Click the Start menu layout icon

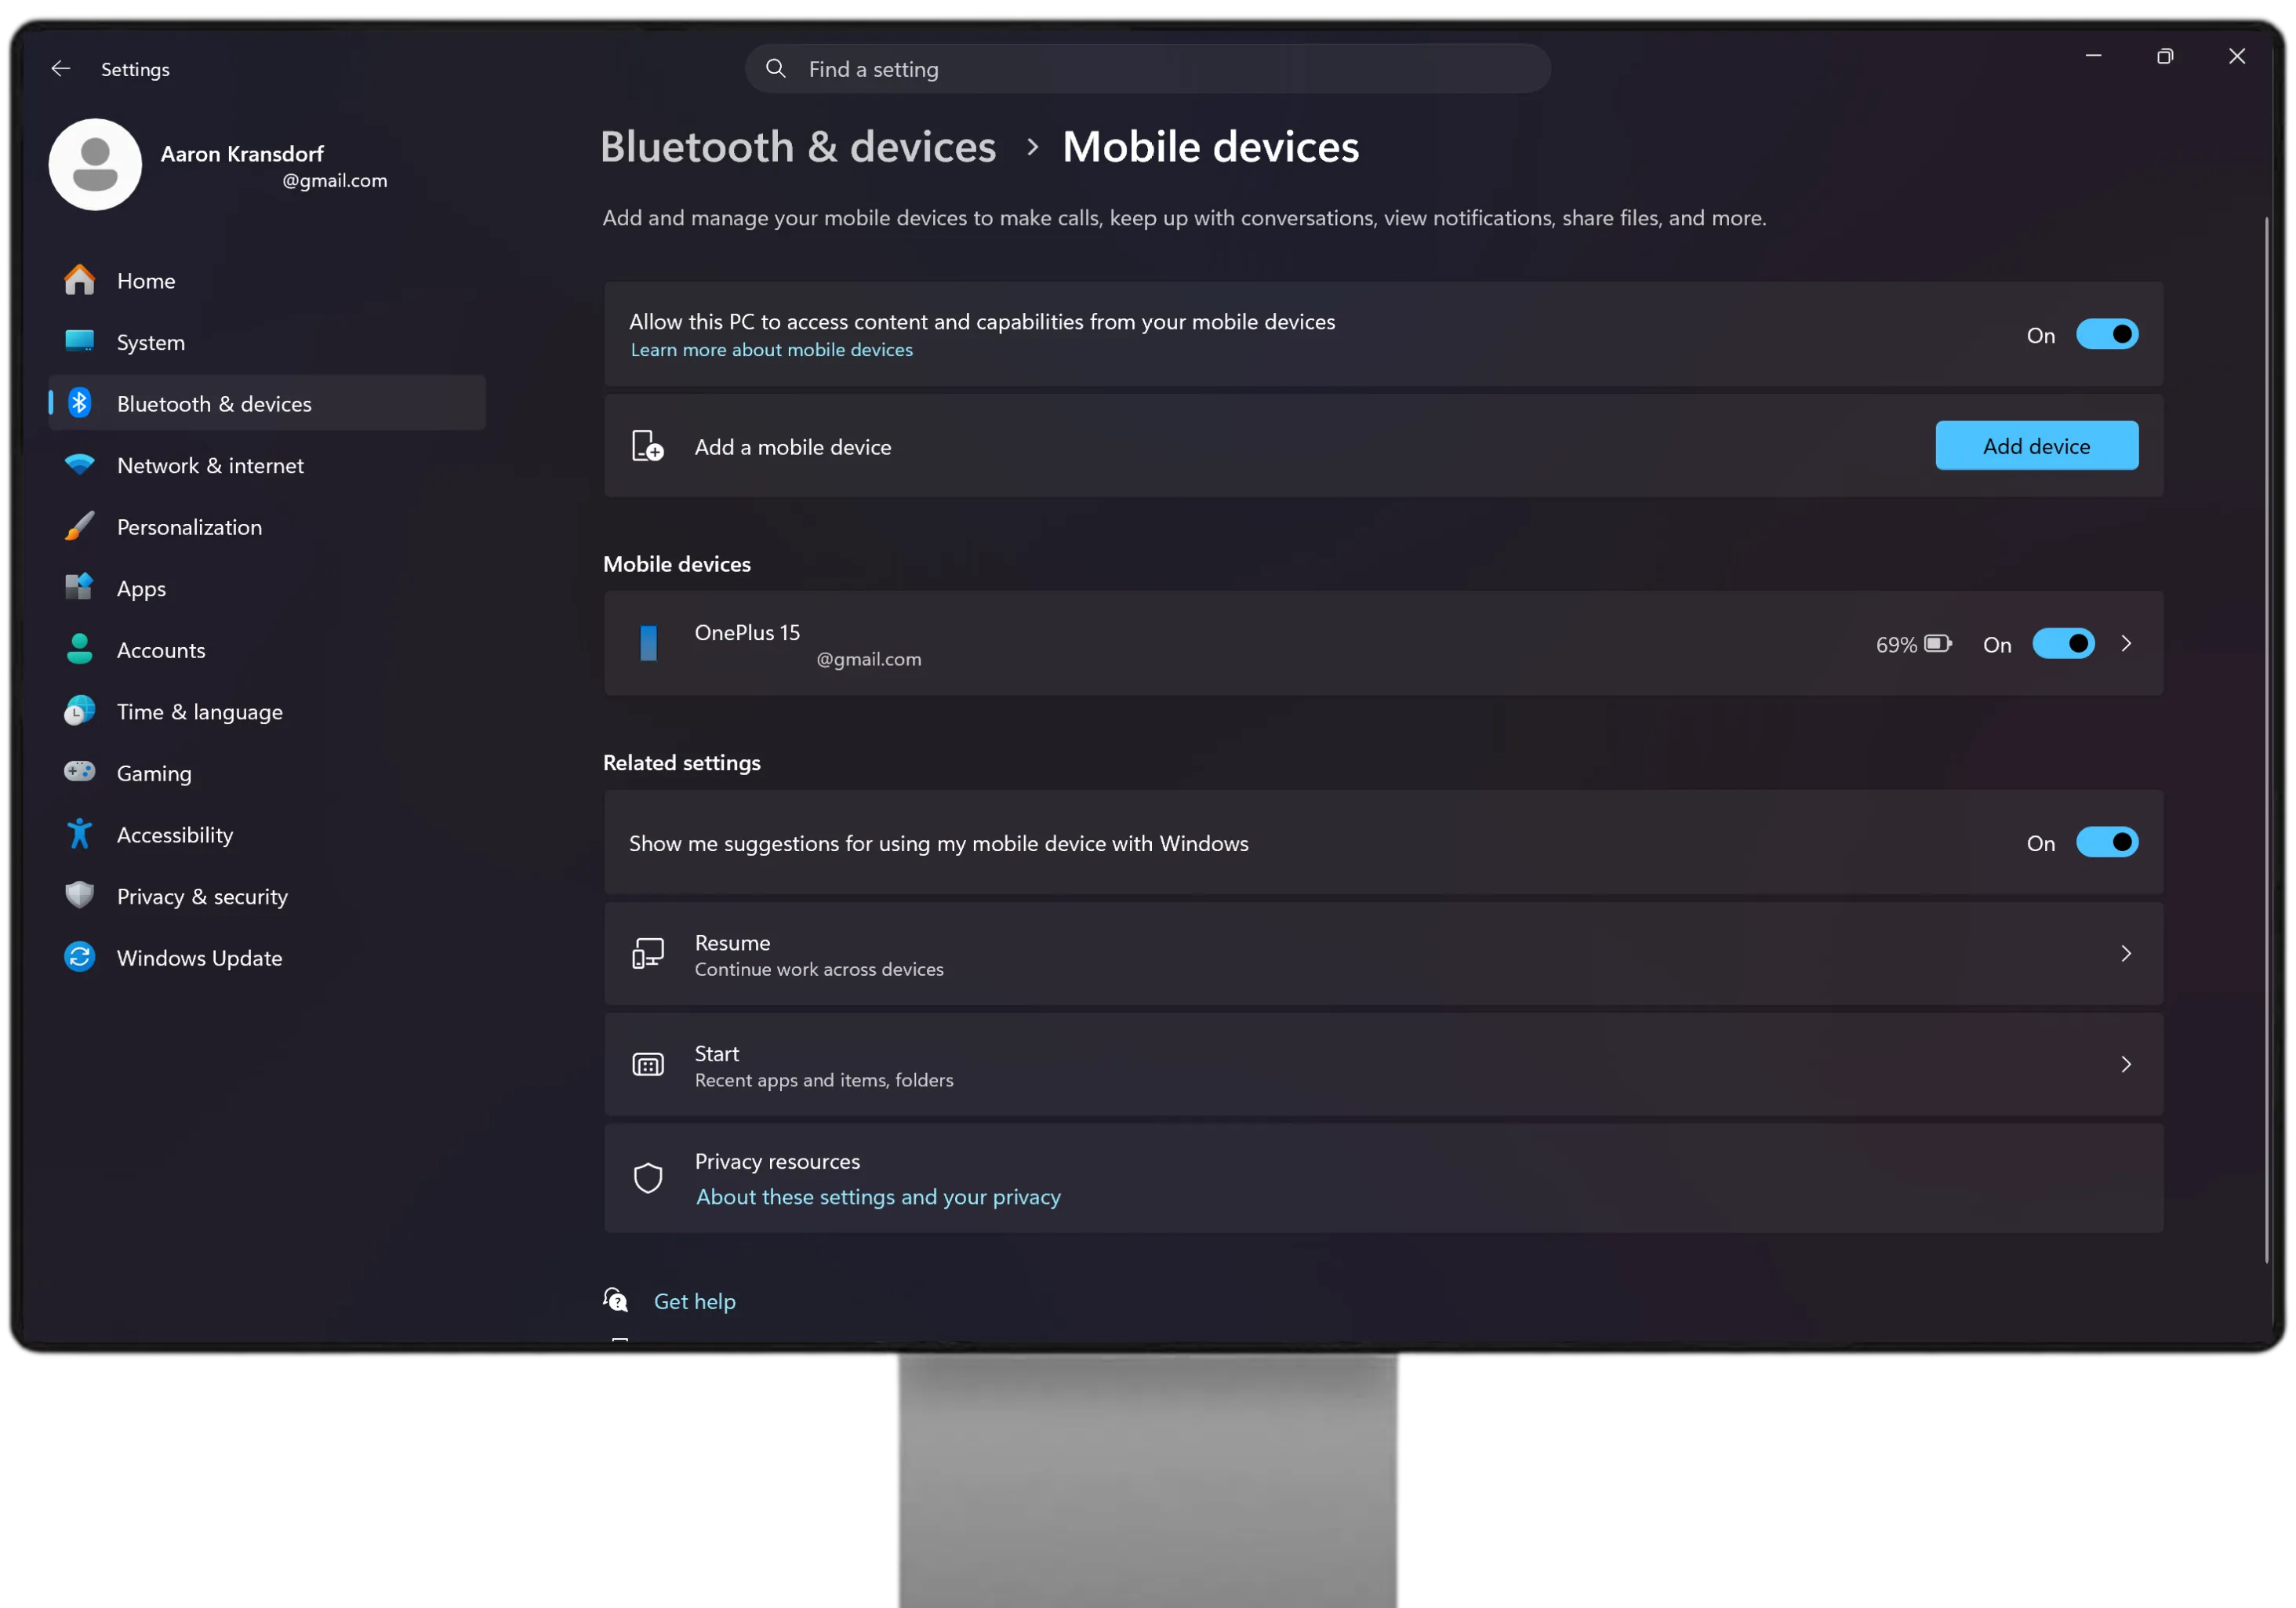click(648, 1064)
